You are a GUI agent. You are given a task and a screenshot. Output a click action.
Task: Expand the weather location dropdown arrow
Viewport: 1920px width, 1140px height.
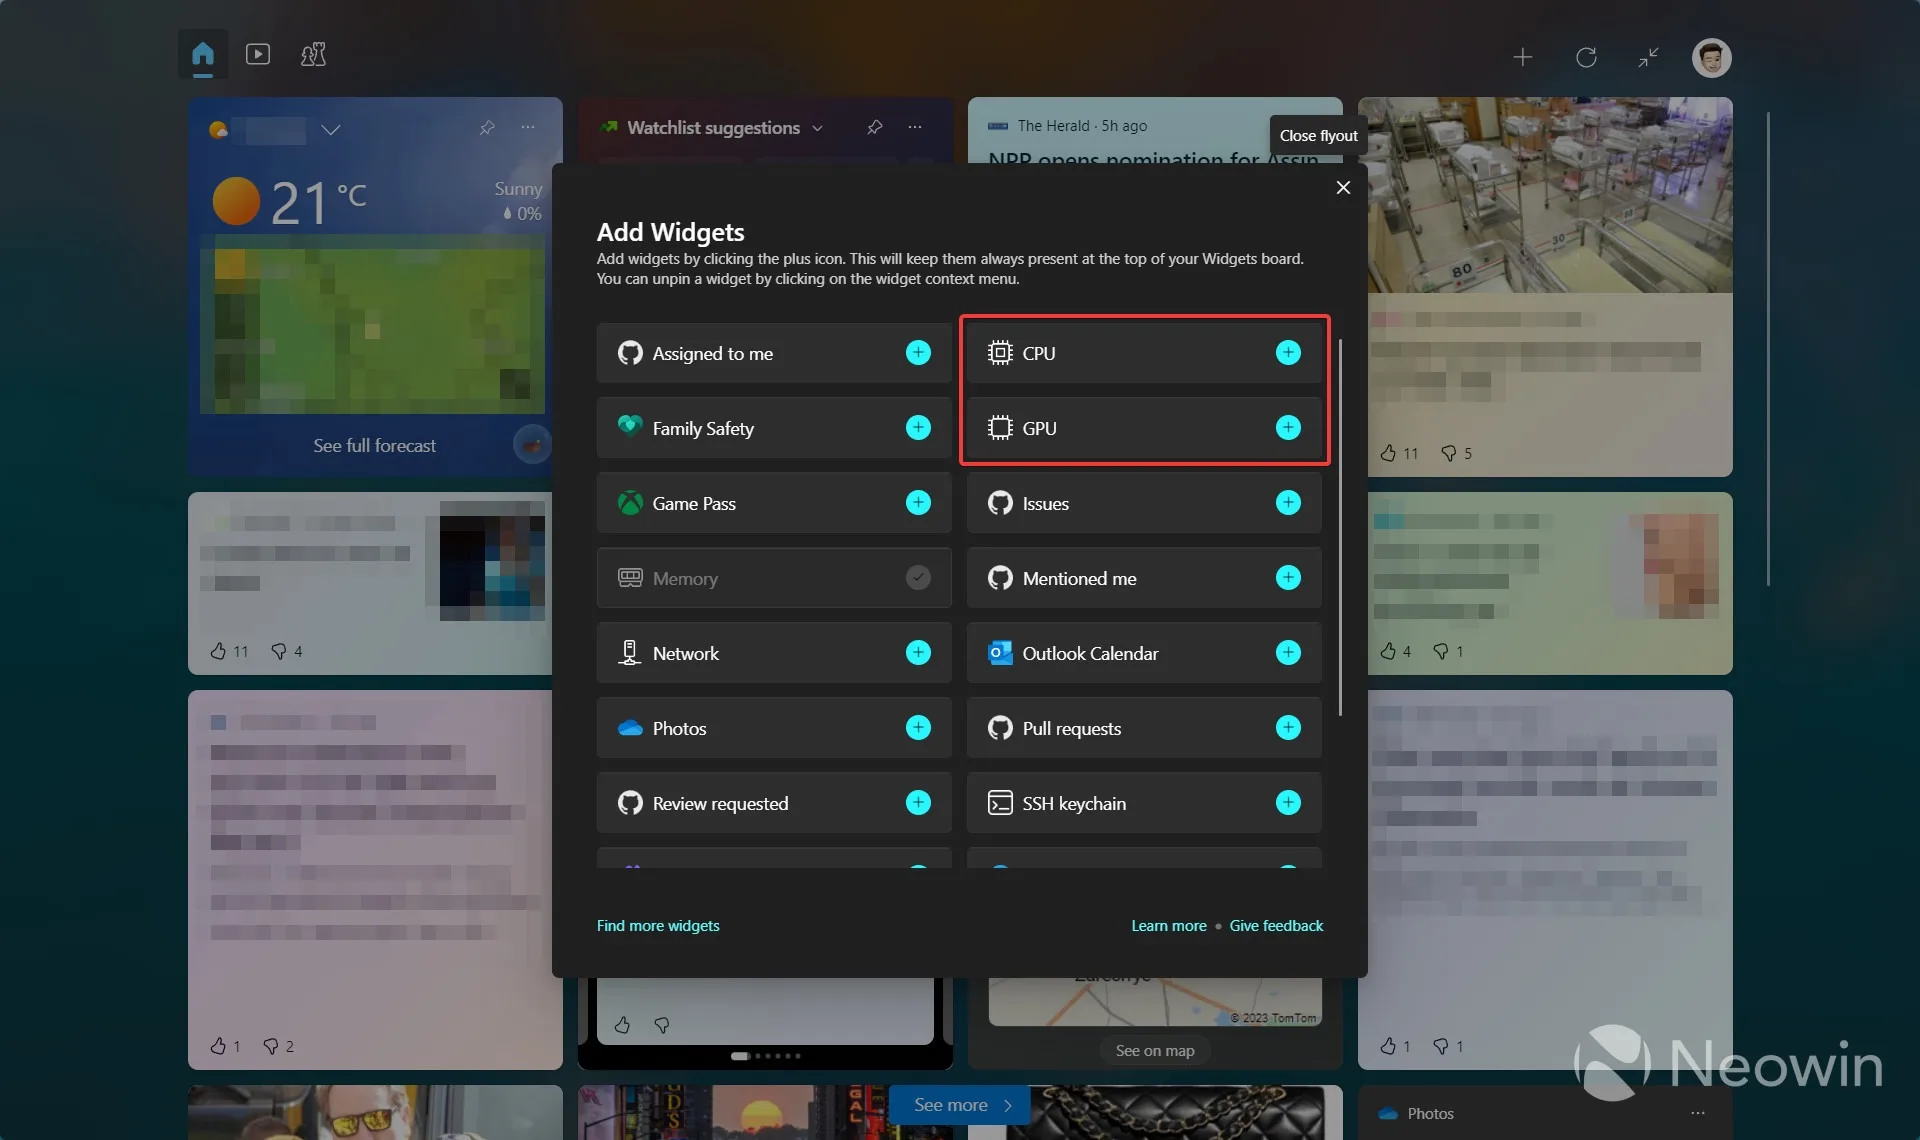click(331, 128)
